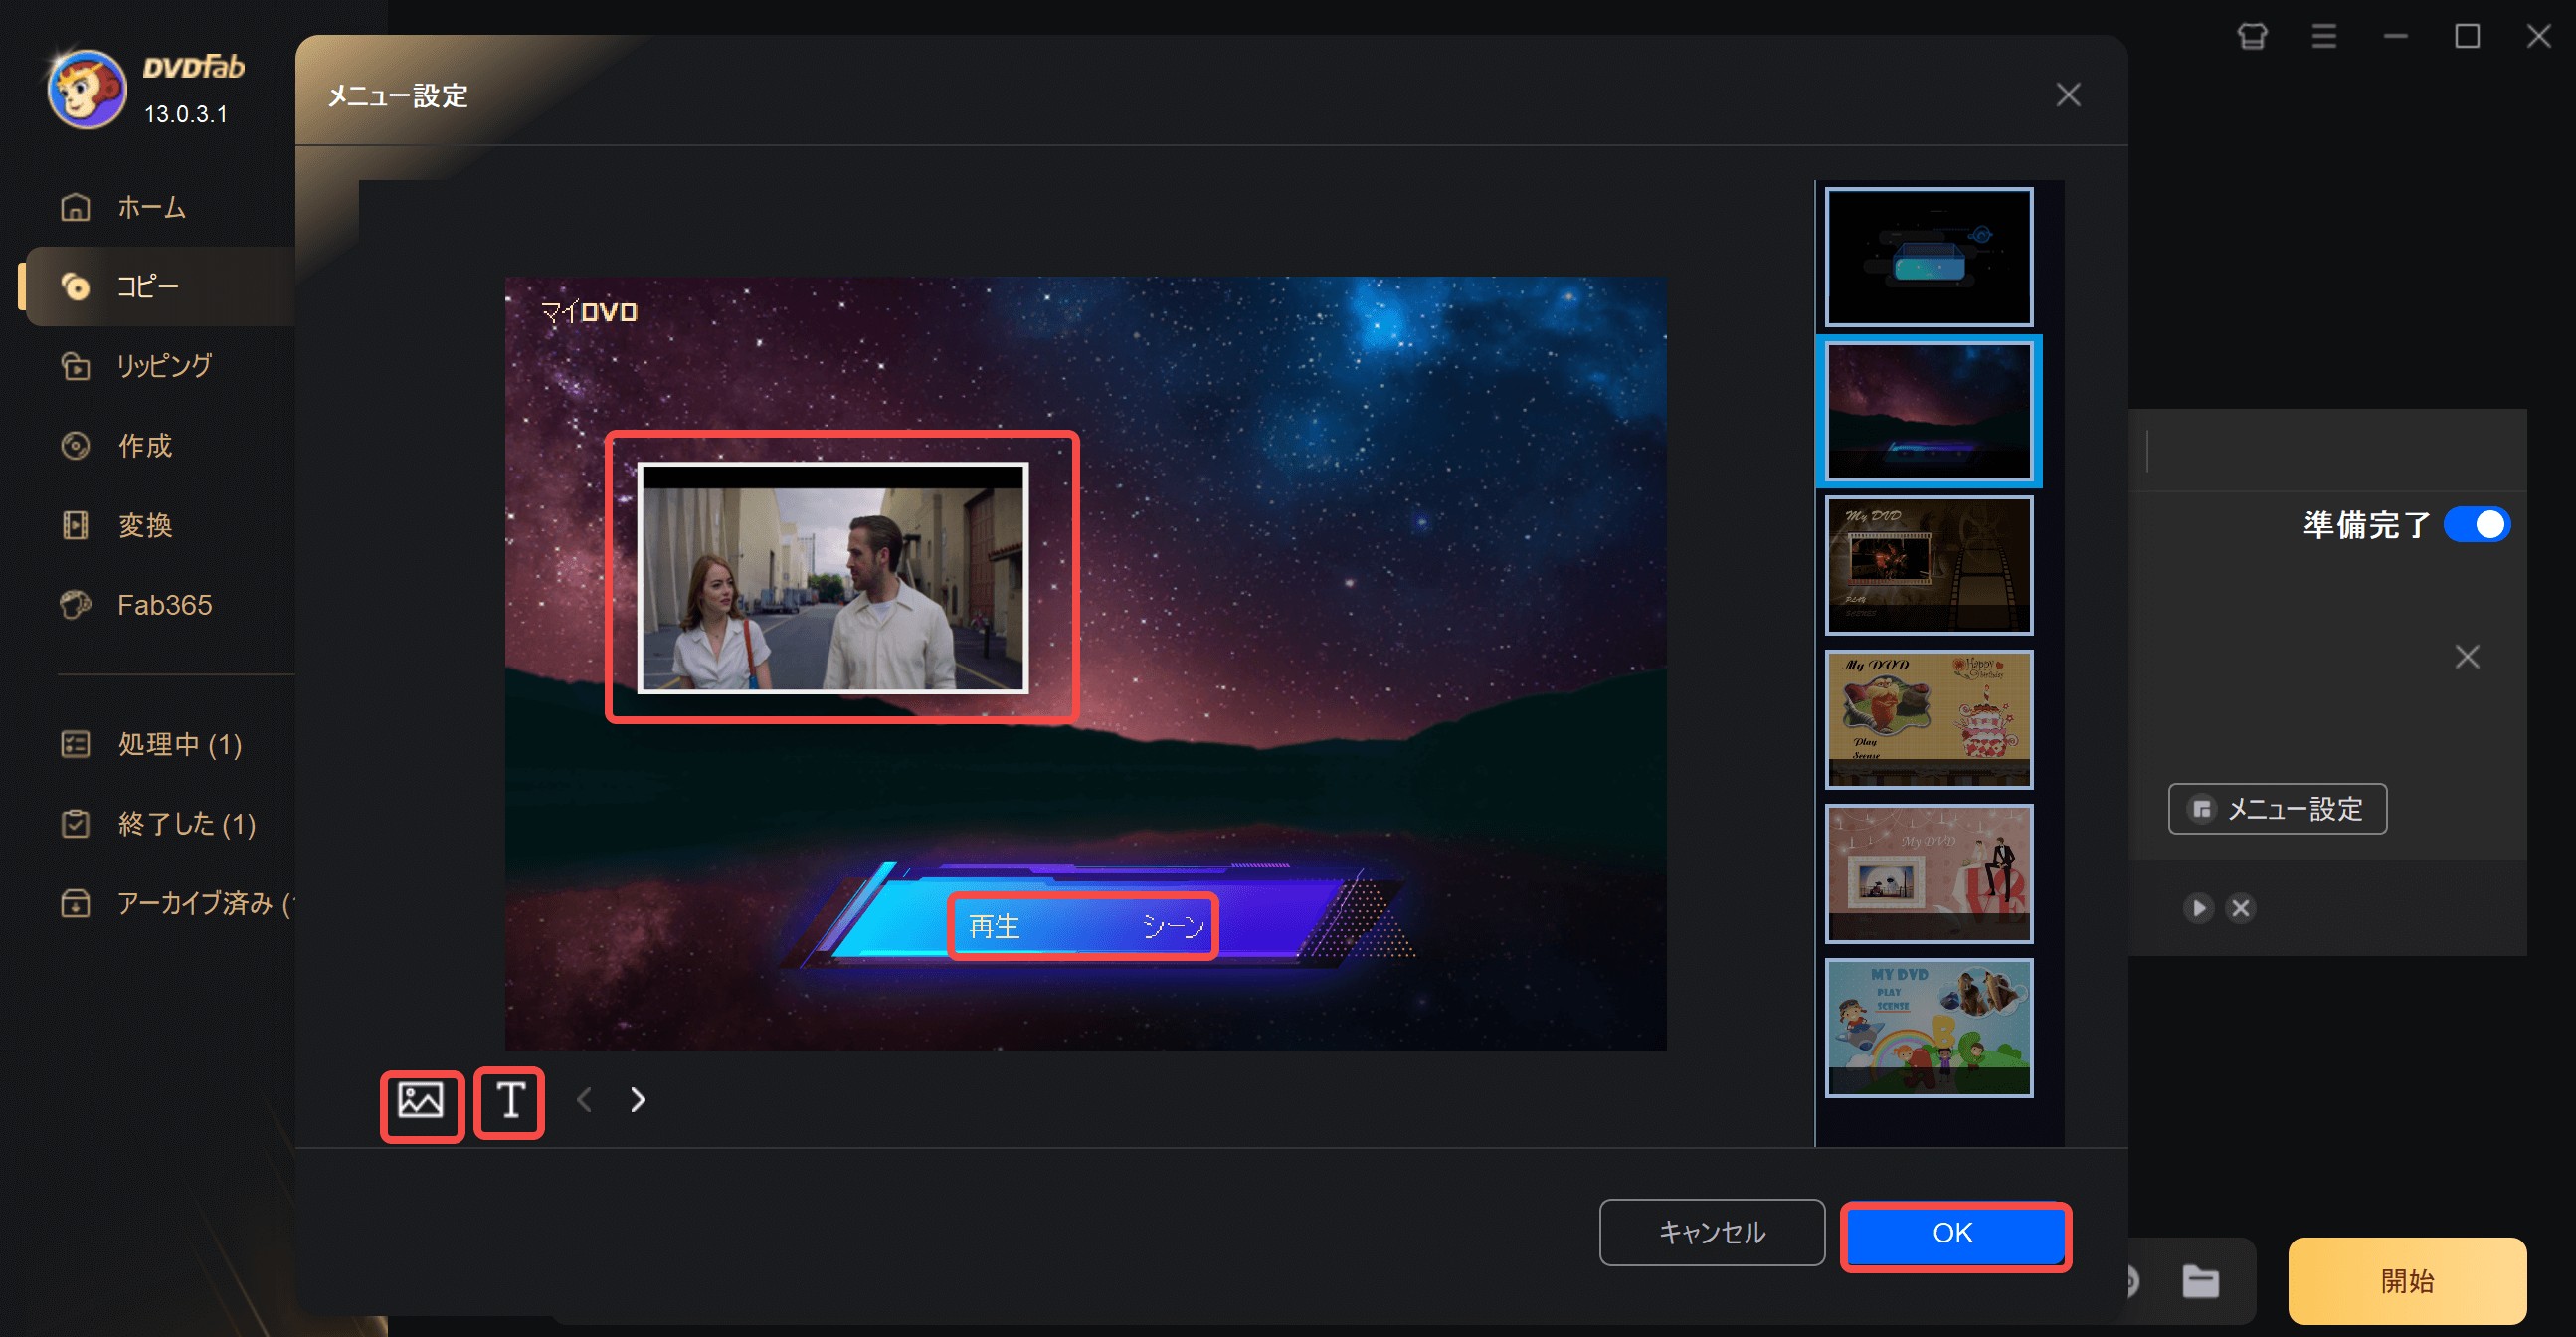Click the 処理中 list icon
The width and height of the screenshot is (2576, 1337).
[x=76, y=744]
